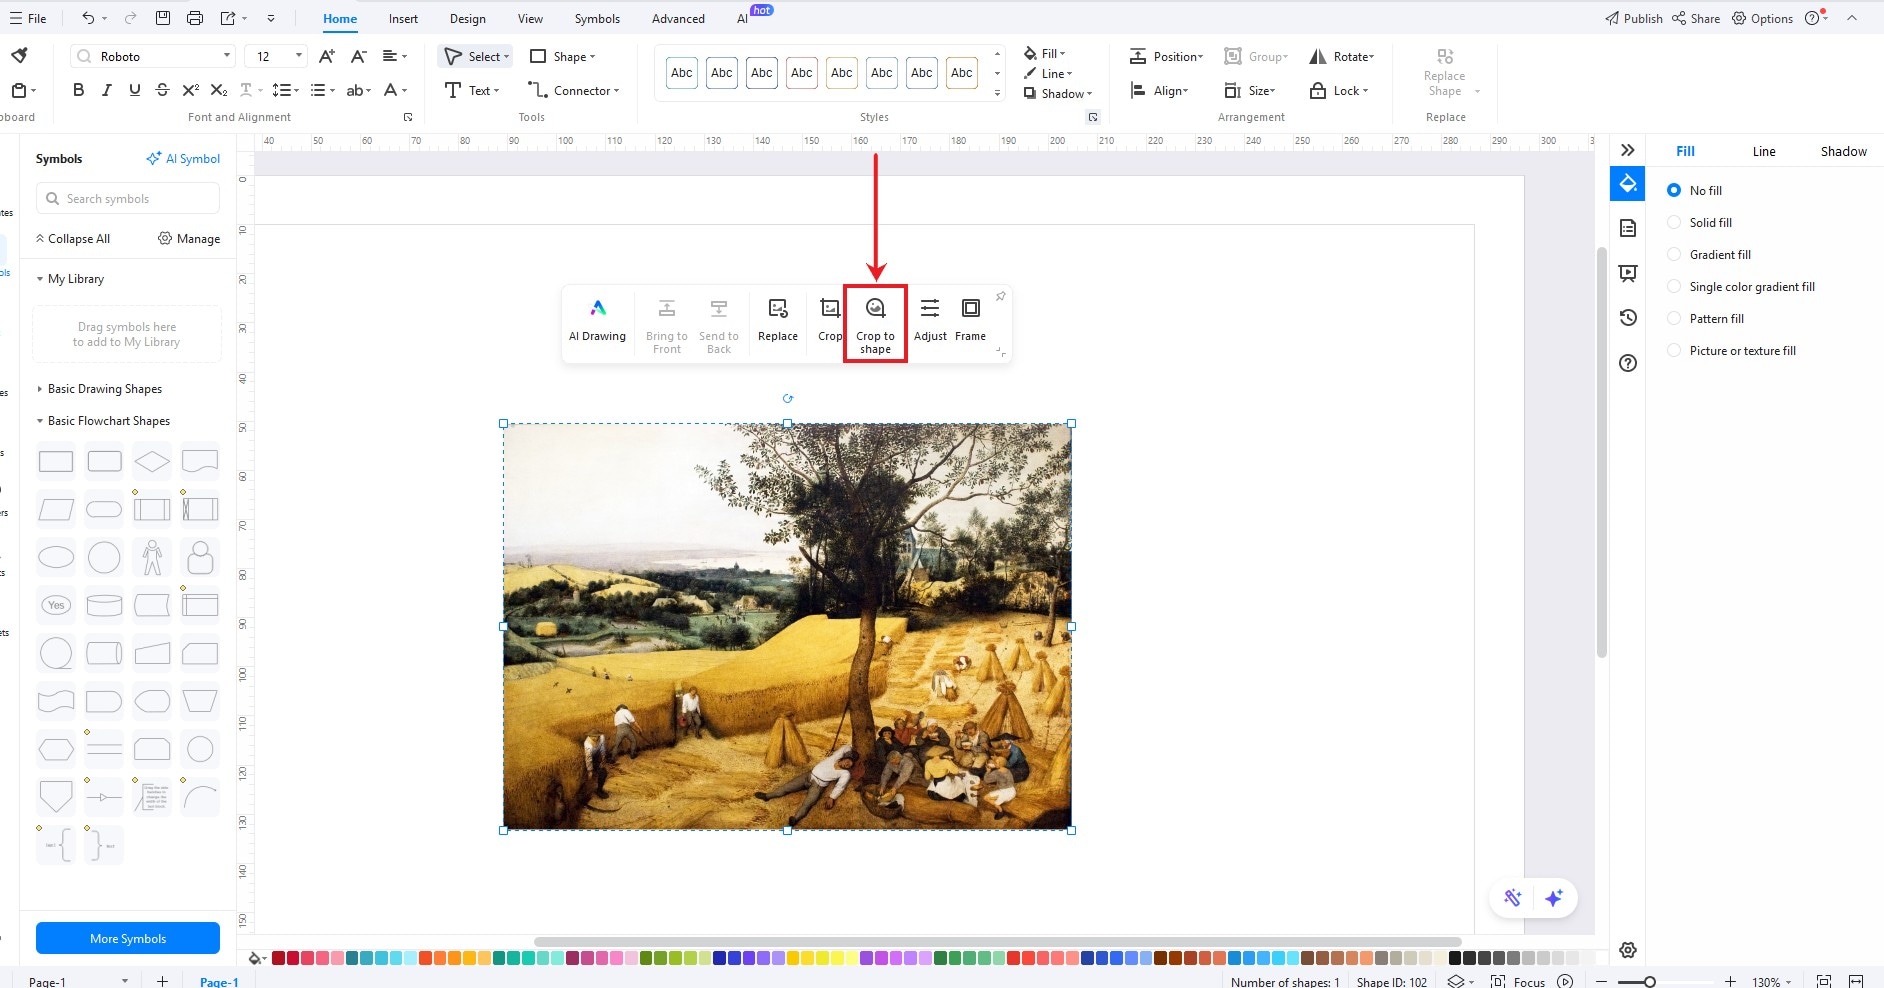Open the File menu
Screen dimensions: 1884x988
(x=28, y=18)
